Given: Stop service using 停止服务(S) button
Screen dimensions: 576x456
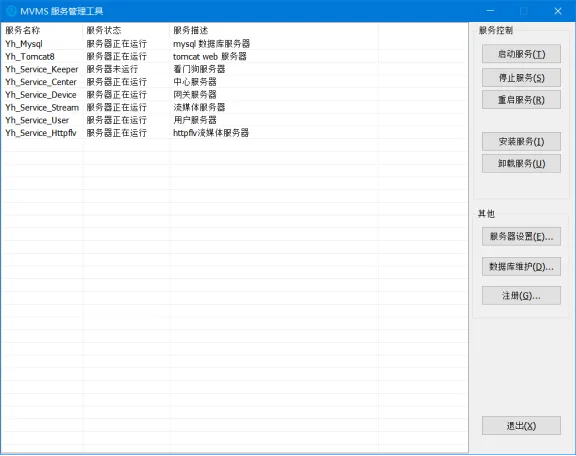Looking at the screenshot, I should 521,78.
